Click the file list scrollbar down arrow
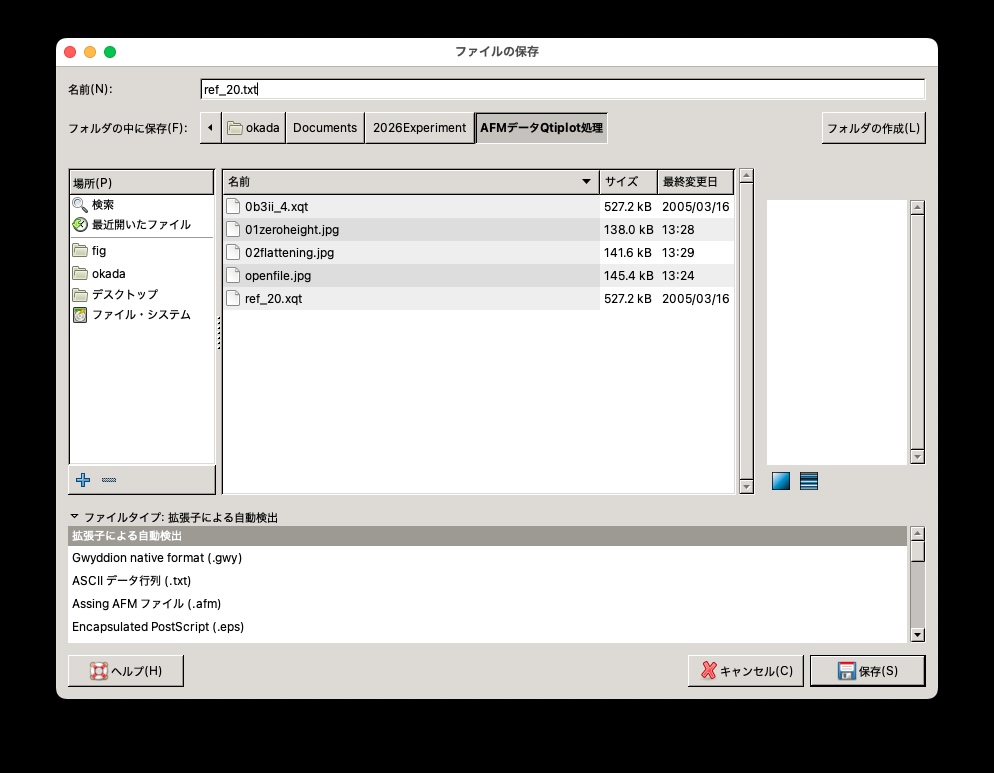The height and width of the screenshot is (773, 994). coord(746,486)
